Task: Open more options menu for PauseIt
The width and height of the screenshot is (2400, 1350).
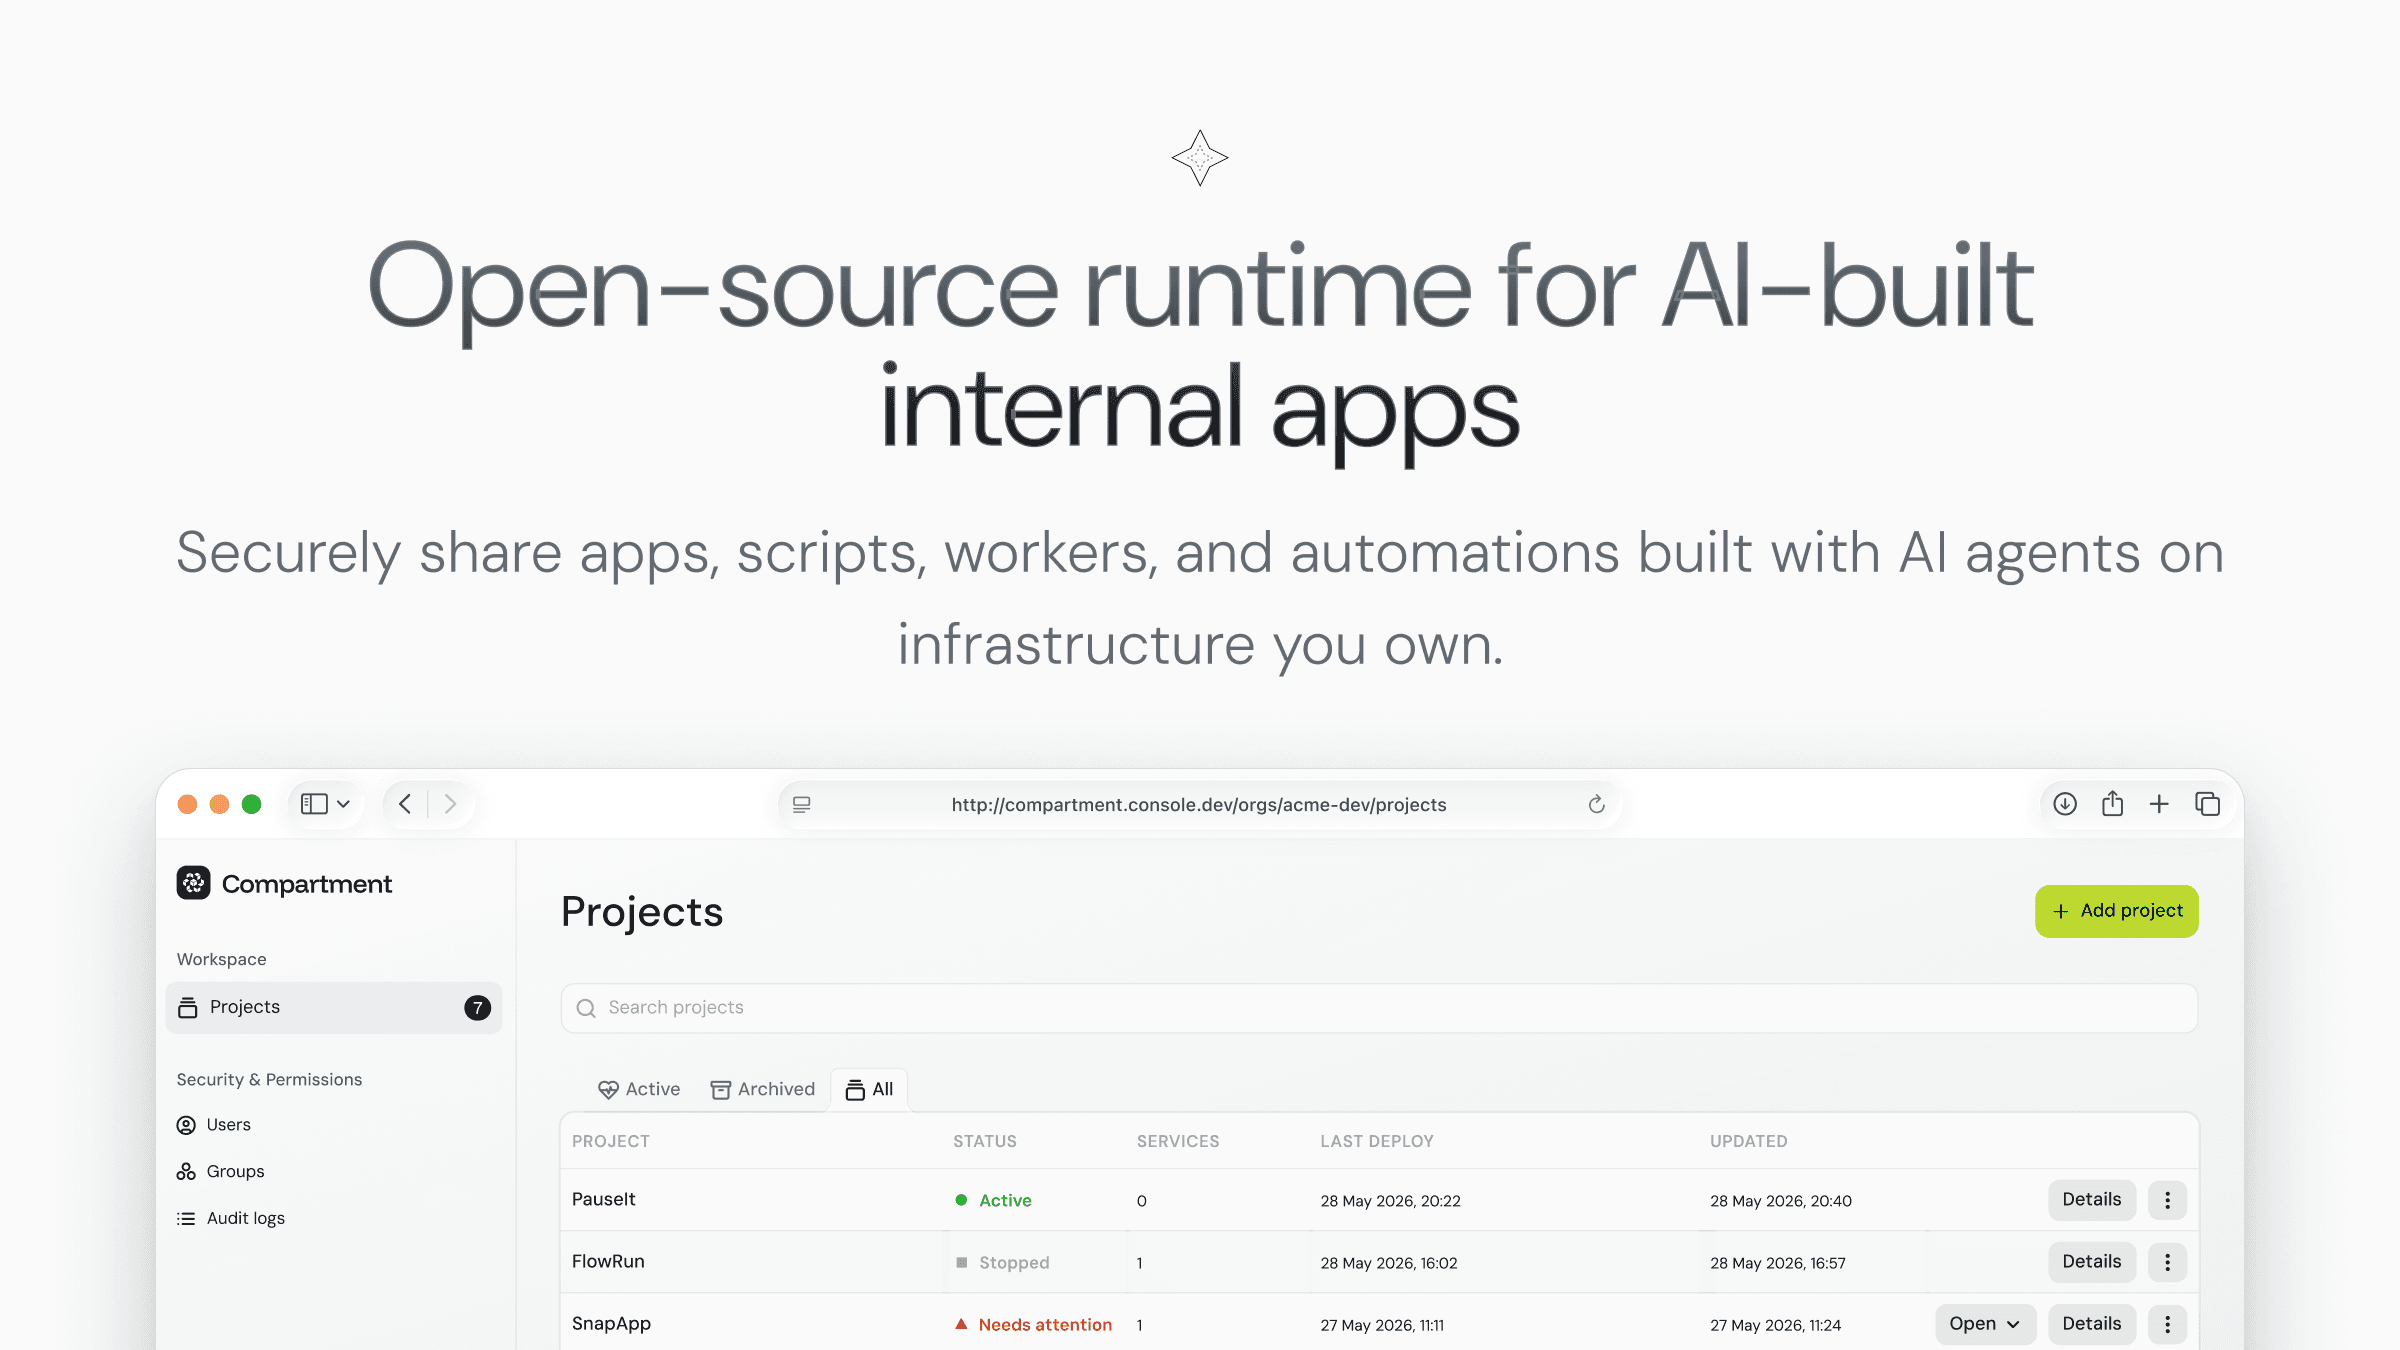Action: [2168, 1199]
